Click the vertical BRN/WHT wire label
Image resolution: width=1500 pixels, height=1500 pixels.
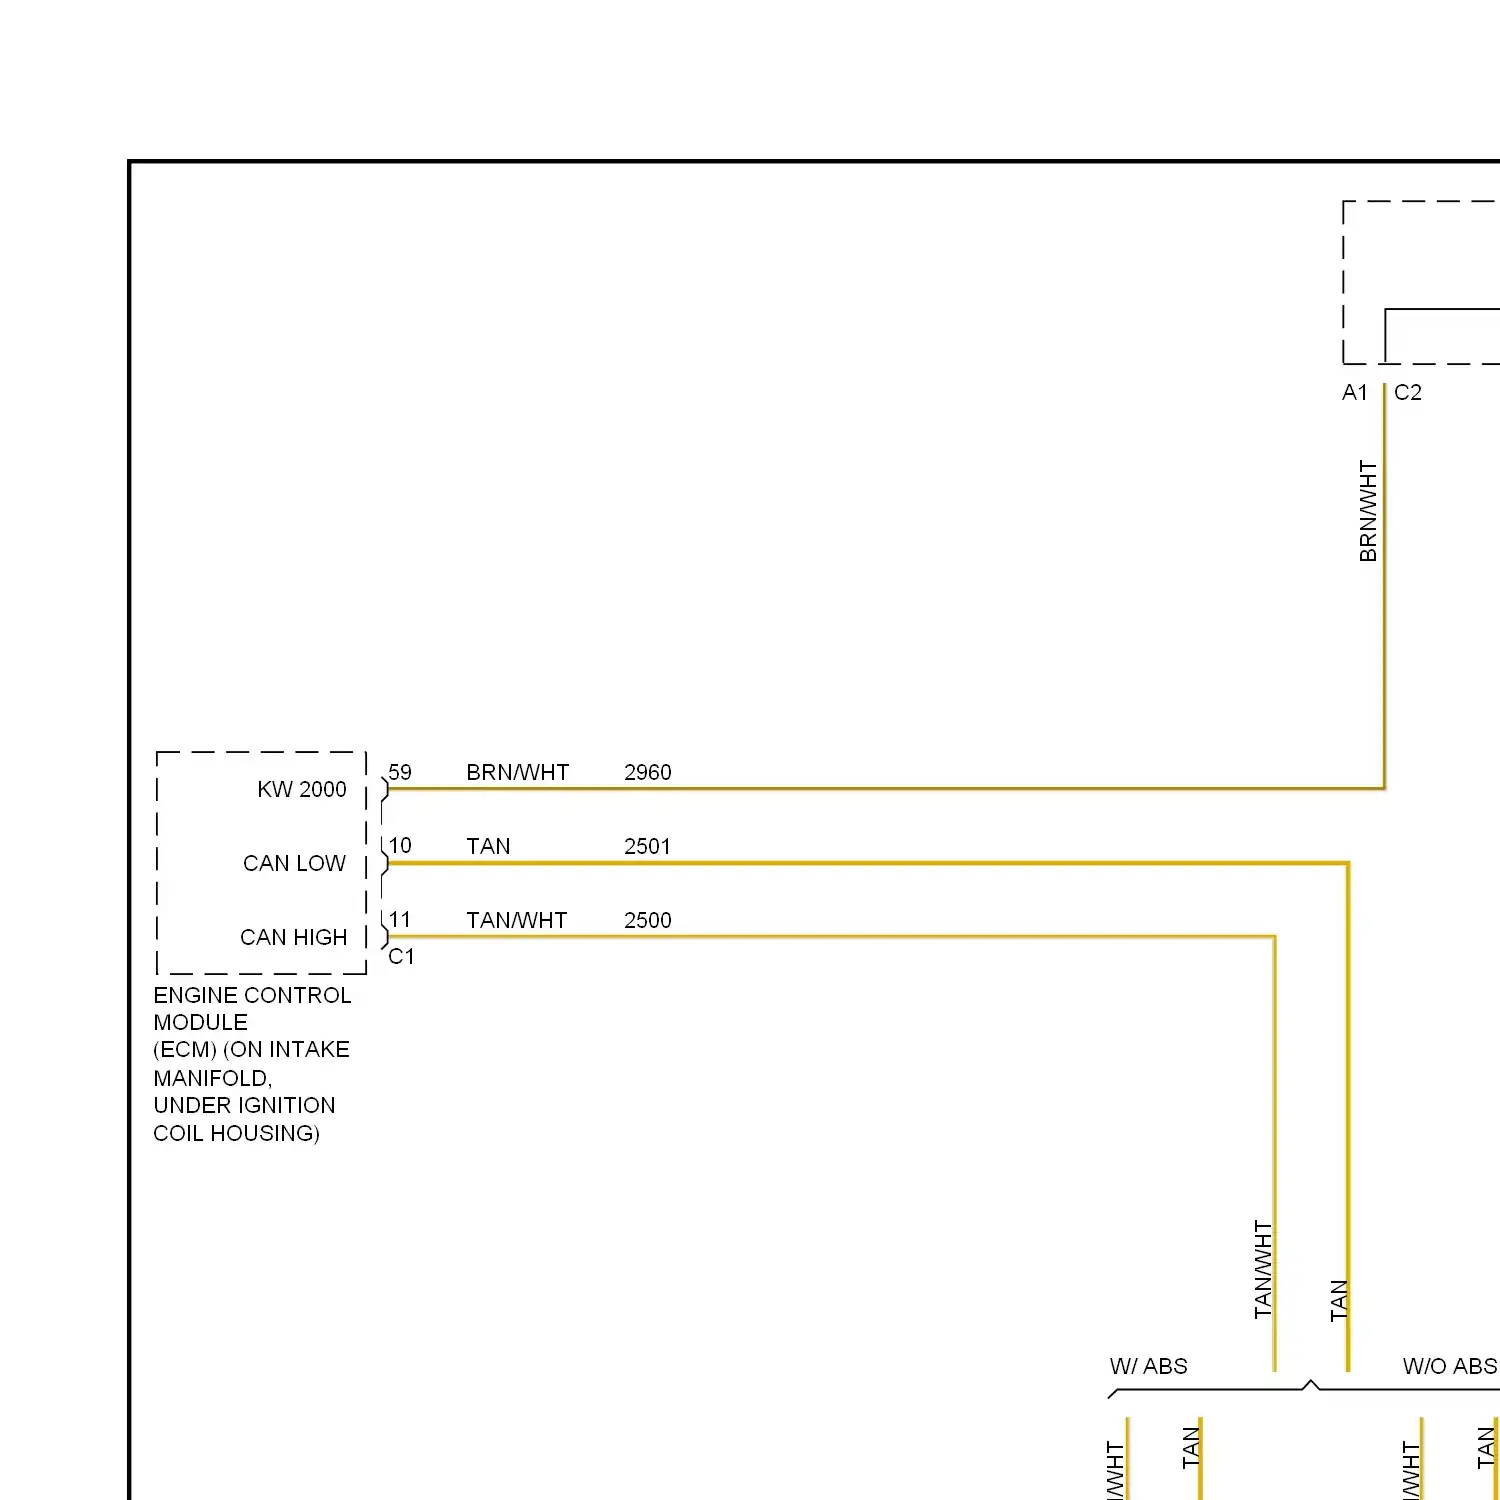point(1369,511)
